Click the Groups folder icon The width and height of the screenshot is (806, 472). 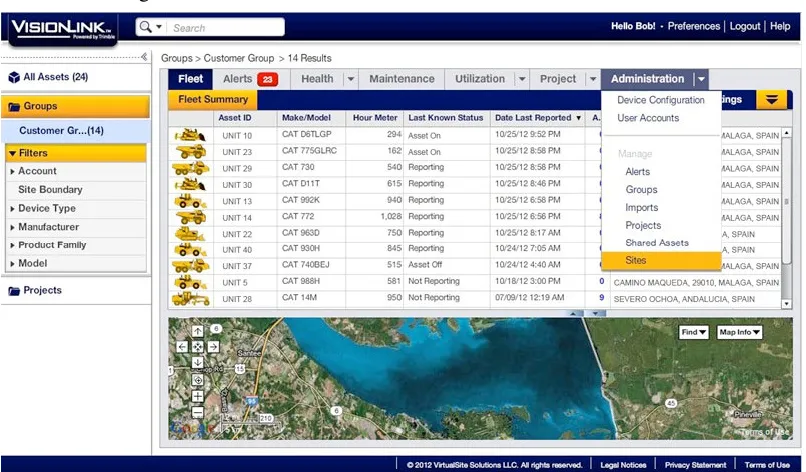click(14, 106)
